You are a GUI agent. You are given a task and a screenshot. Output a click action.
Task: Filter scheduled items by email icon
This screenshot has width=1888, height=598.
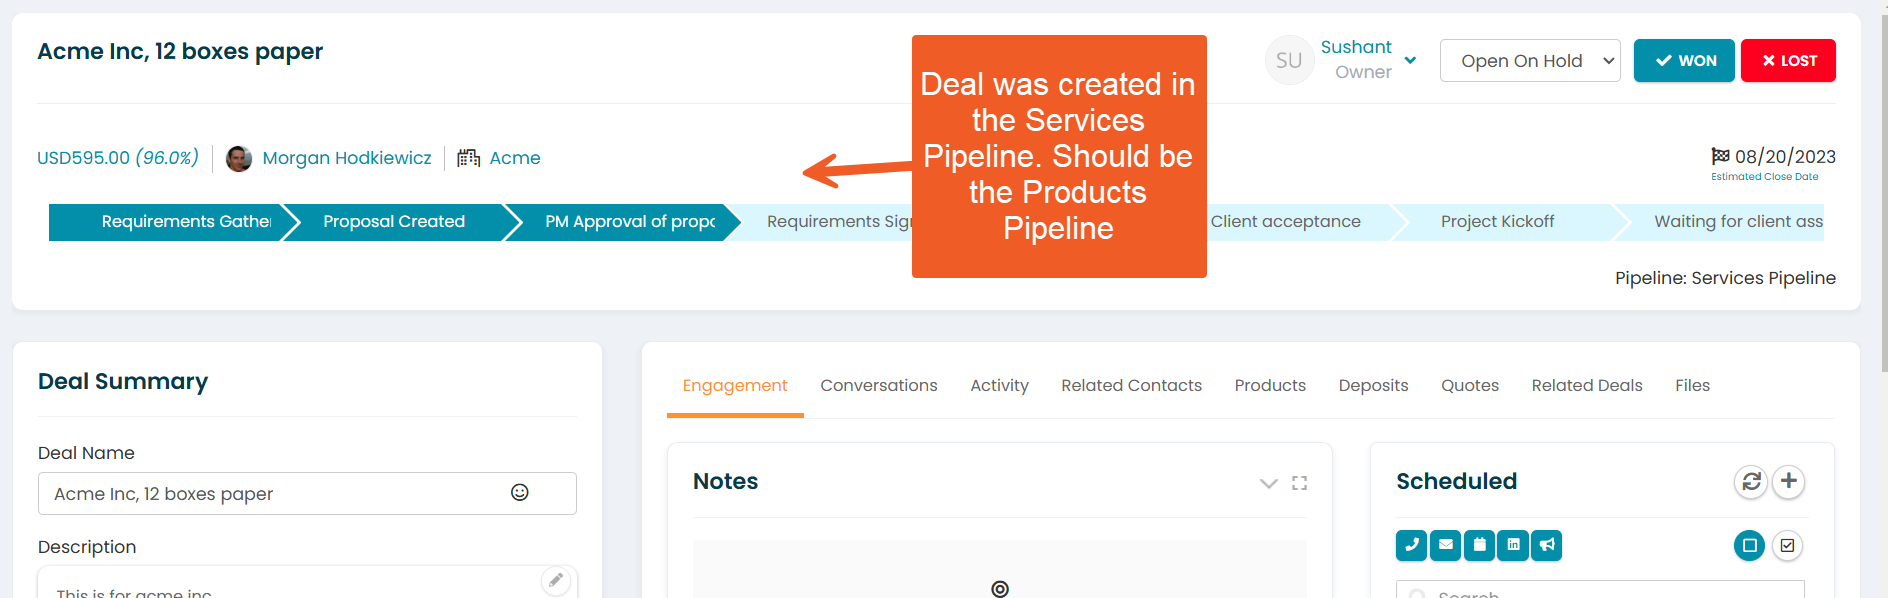point(1445,545)
